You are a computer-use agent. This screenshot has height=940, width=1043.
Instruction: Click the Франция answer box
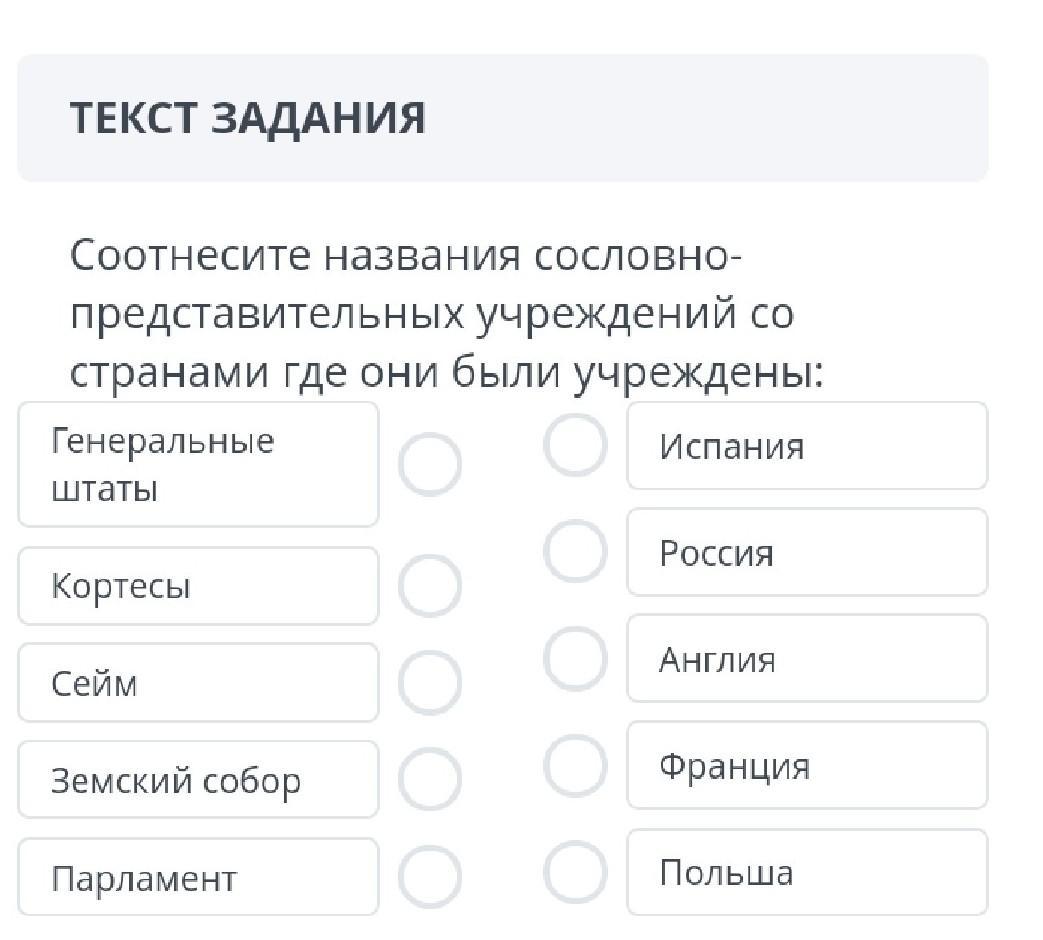click(x=806, y=766)
